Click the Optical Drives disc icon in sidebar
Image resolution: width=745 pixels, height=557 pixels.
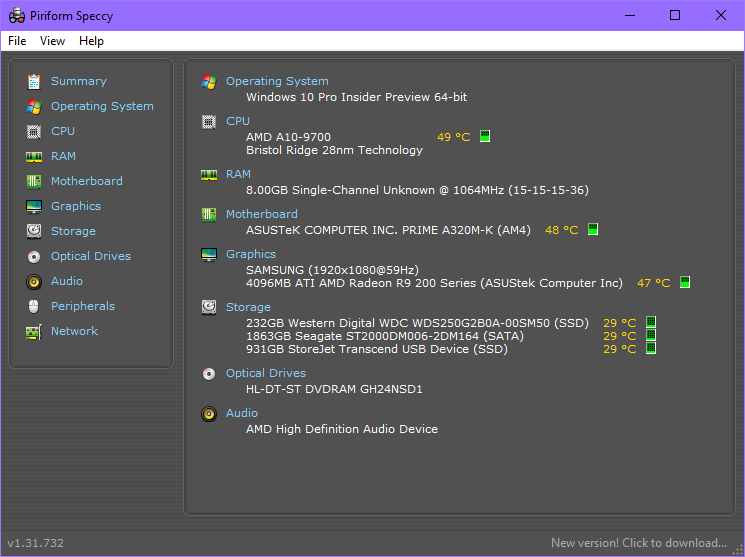(34, 256)
